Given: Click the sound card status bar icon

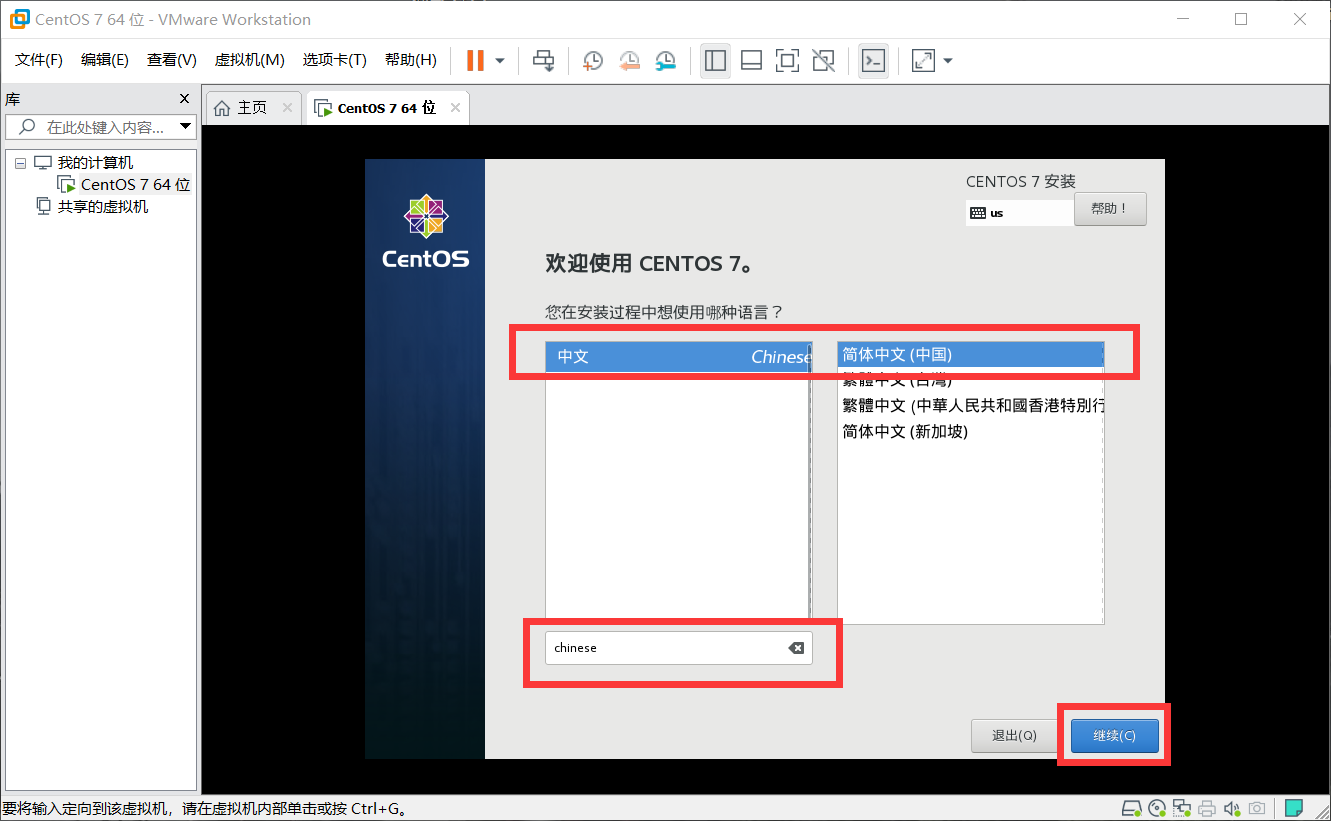Looking at the screenshot, I should (1232, 808).
